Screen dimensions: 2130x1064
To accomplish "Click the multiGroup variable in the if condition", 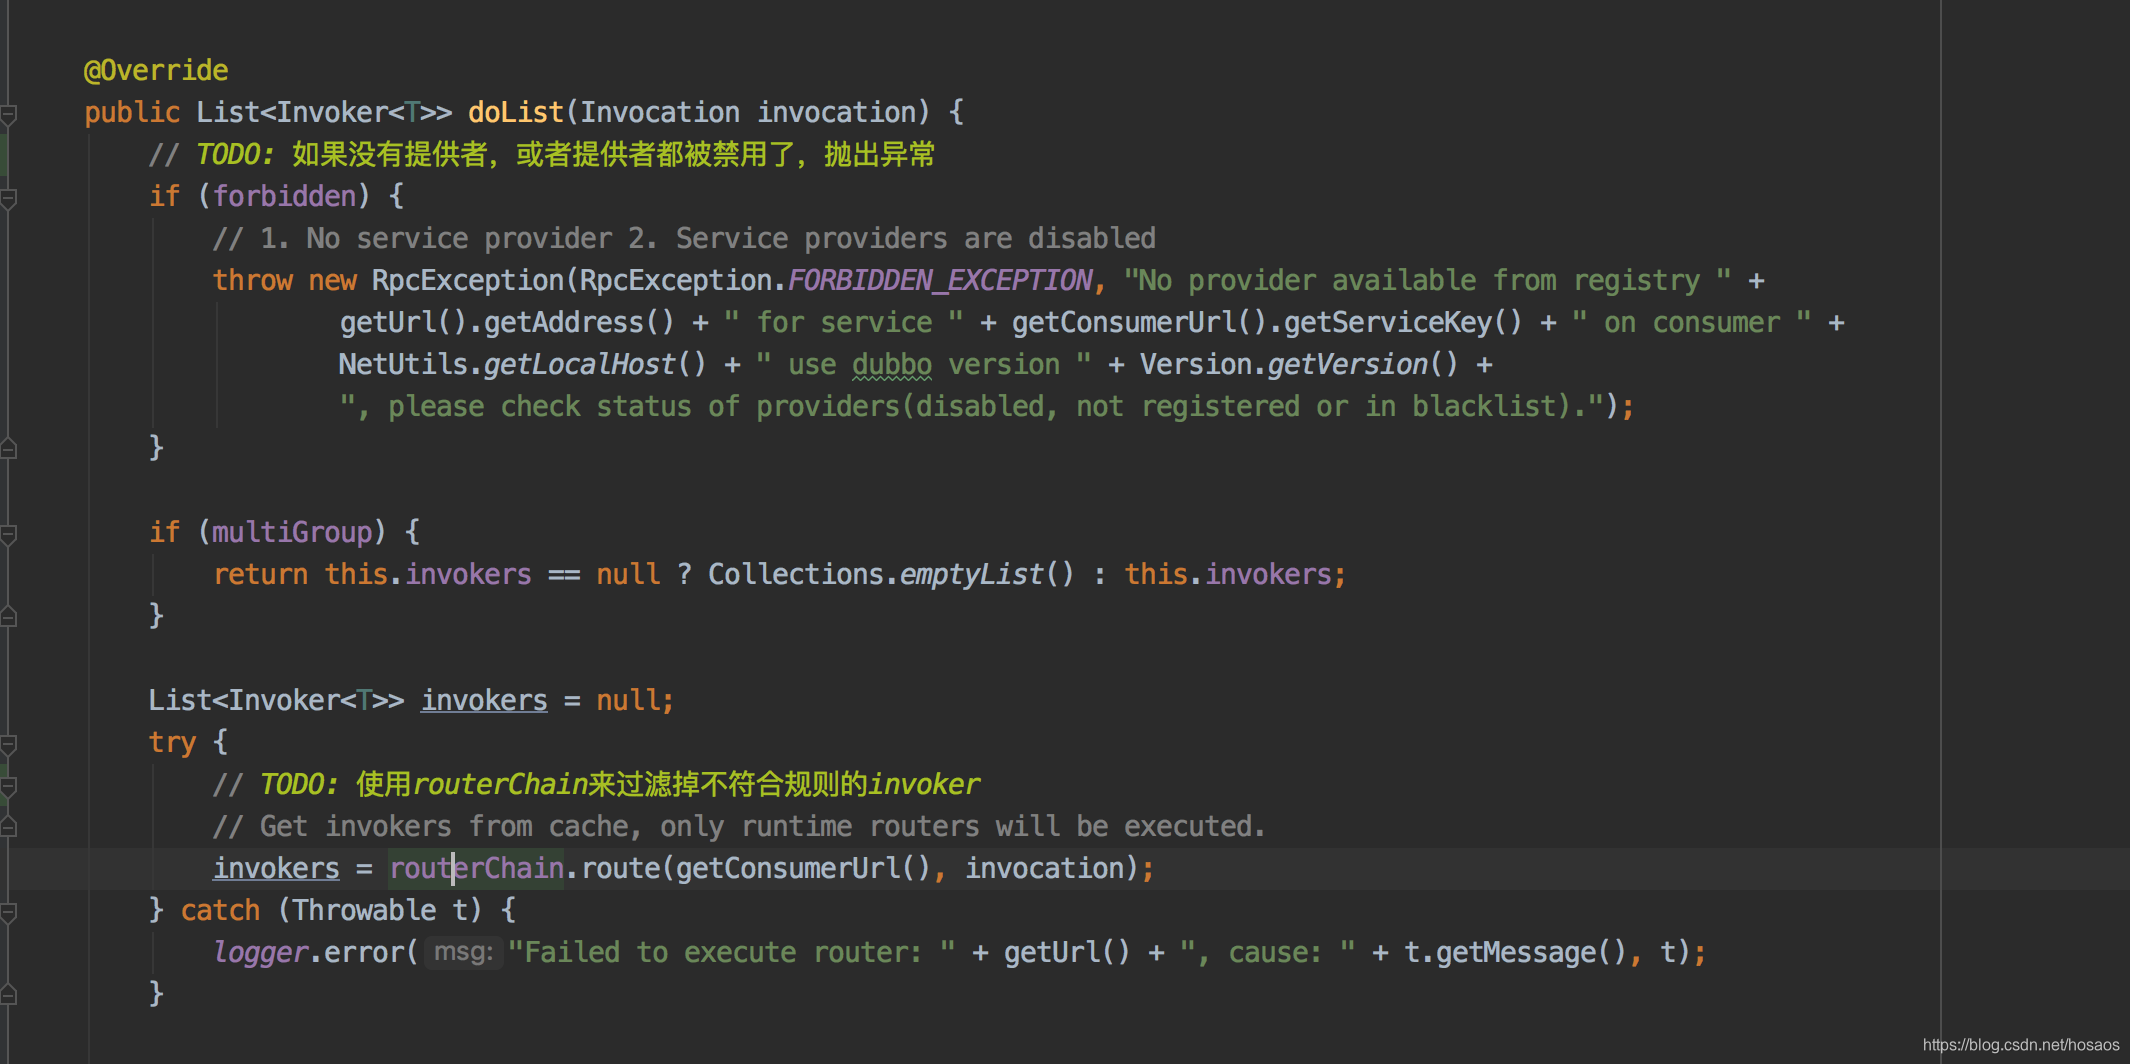I will pos(292,532).
